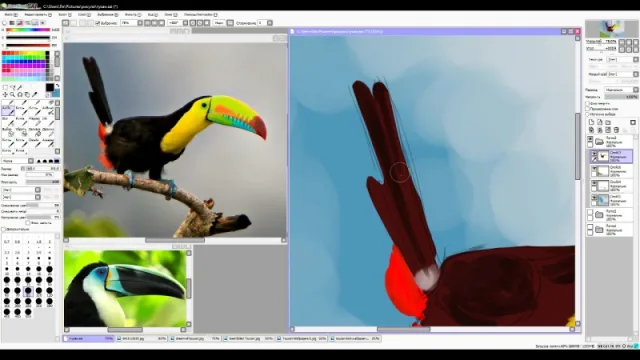Select the rotate canvas tool
Viewport: 640px width, 360px height.
tap(20, 95)
